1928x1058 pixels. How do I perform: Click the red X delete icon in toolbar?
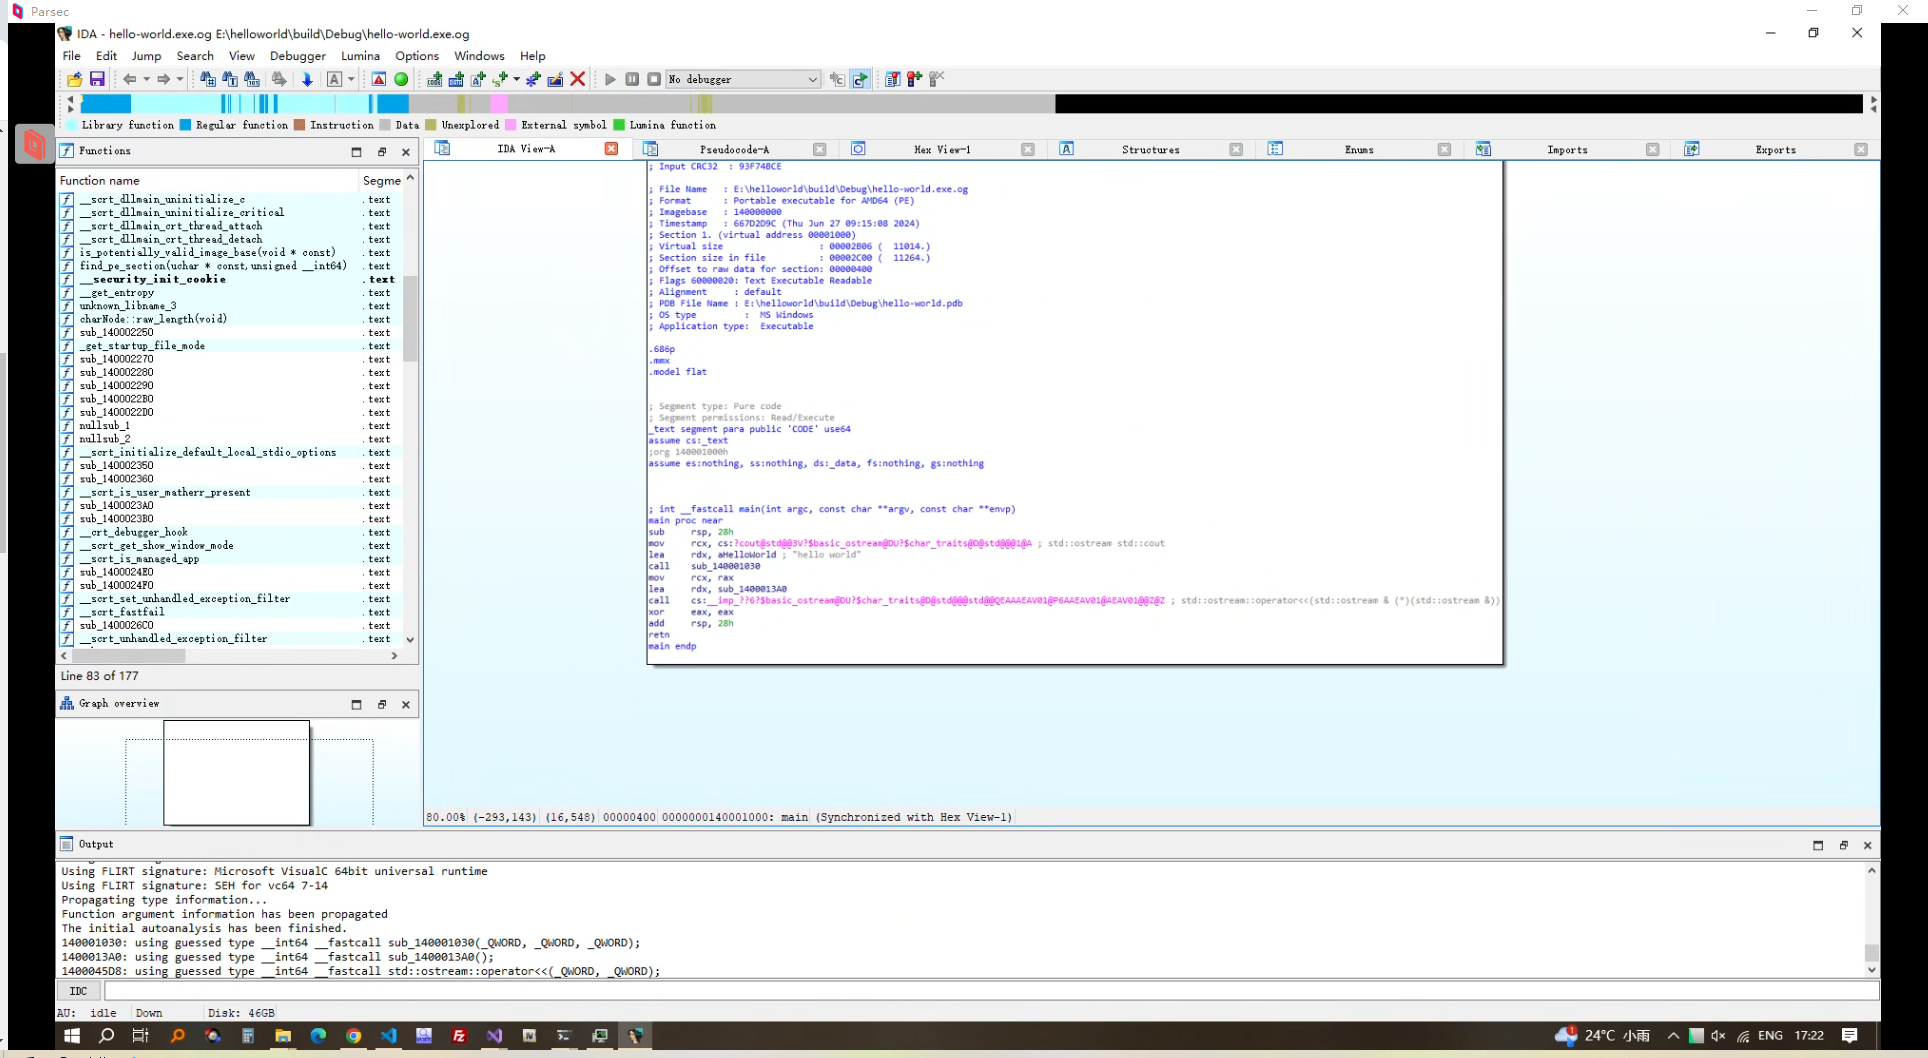pos(577,79)
